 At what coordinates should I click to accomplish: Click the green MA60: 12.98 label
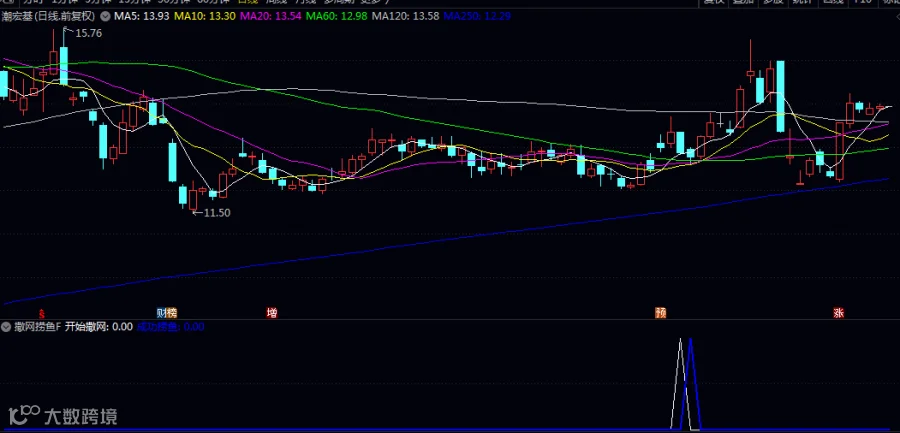click(336, 17)
